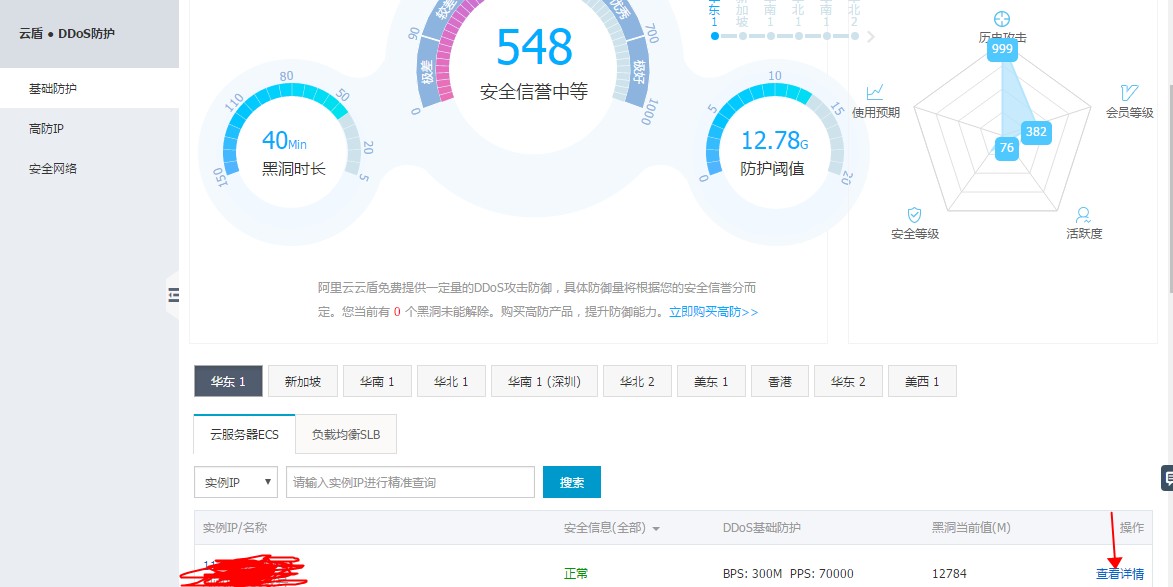This screenshot has height=587, width=1173.
Task: Switch to the 云服务器ECS tab
Action: click(x=245, y=434)
